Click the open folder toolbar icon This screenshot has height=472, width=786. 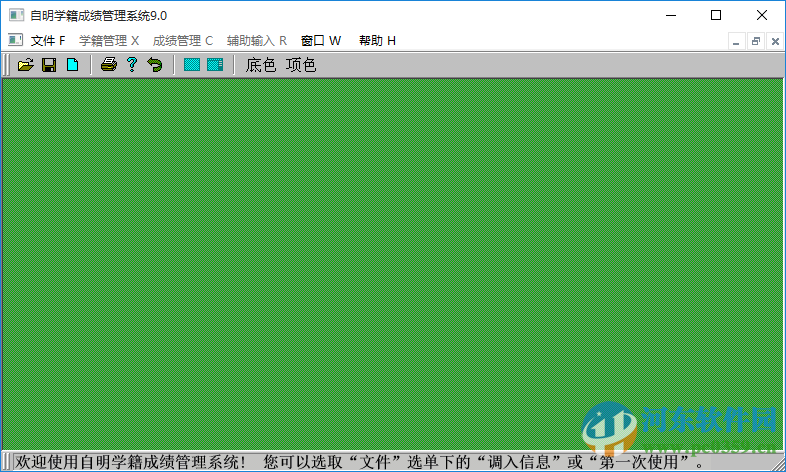(26, 65)
